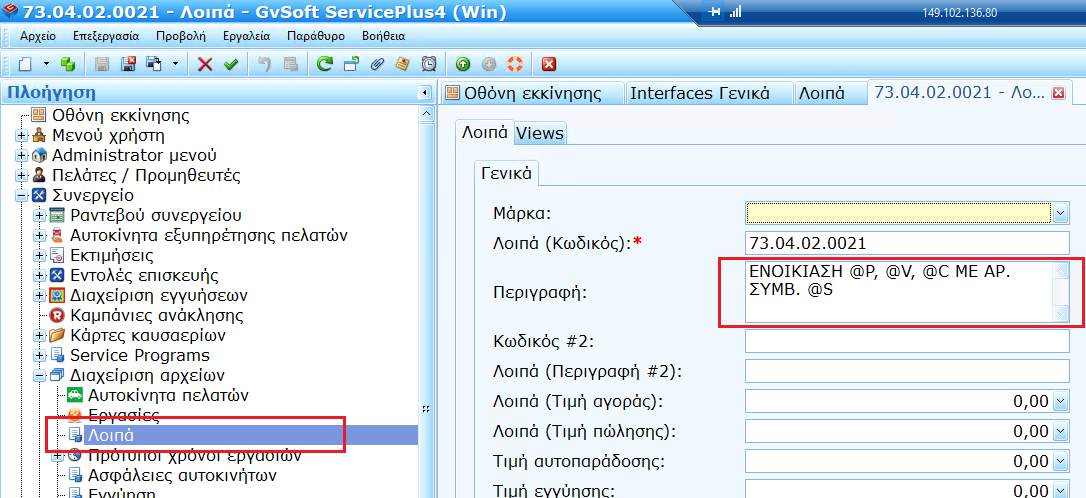Open the Μάρκα dropdown list
Screen dimensions: 1086x498
[x=1059, y=213]
